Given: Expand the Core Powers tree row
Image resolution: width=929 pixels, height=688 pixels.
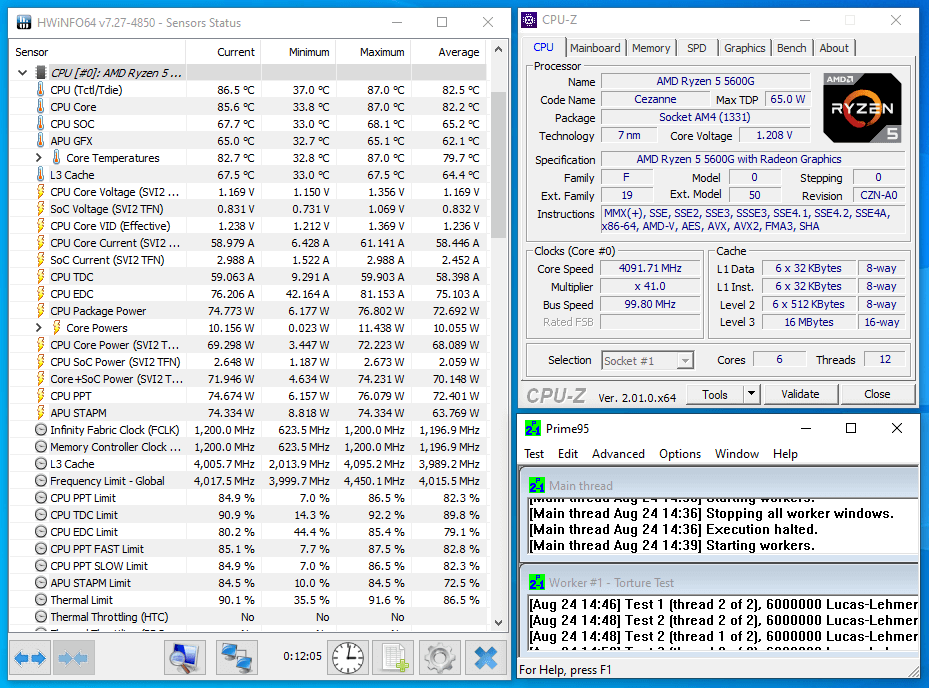Looking at the screenshot, I should pos(39,328).
